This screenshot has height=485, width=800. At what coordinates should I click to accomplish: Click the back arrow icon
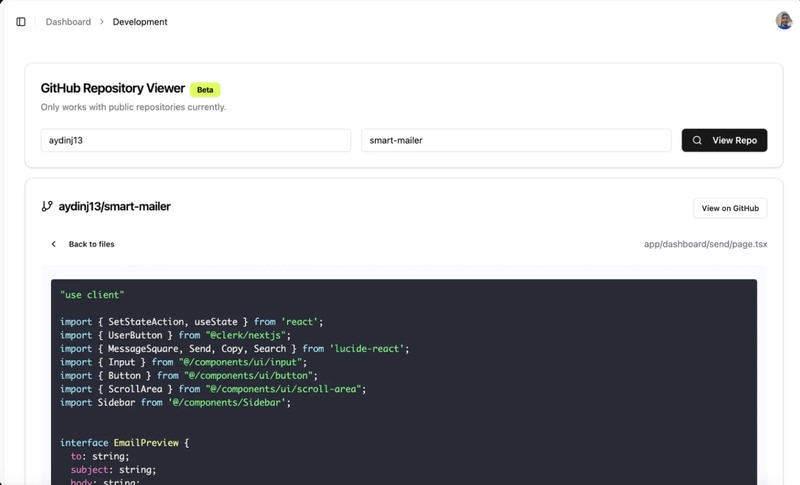54,244
